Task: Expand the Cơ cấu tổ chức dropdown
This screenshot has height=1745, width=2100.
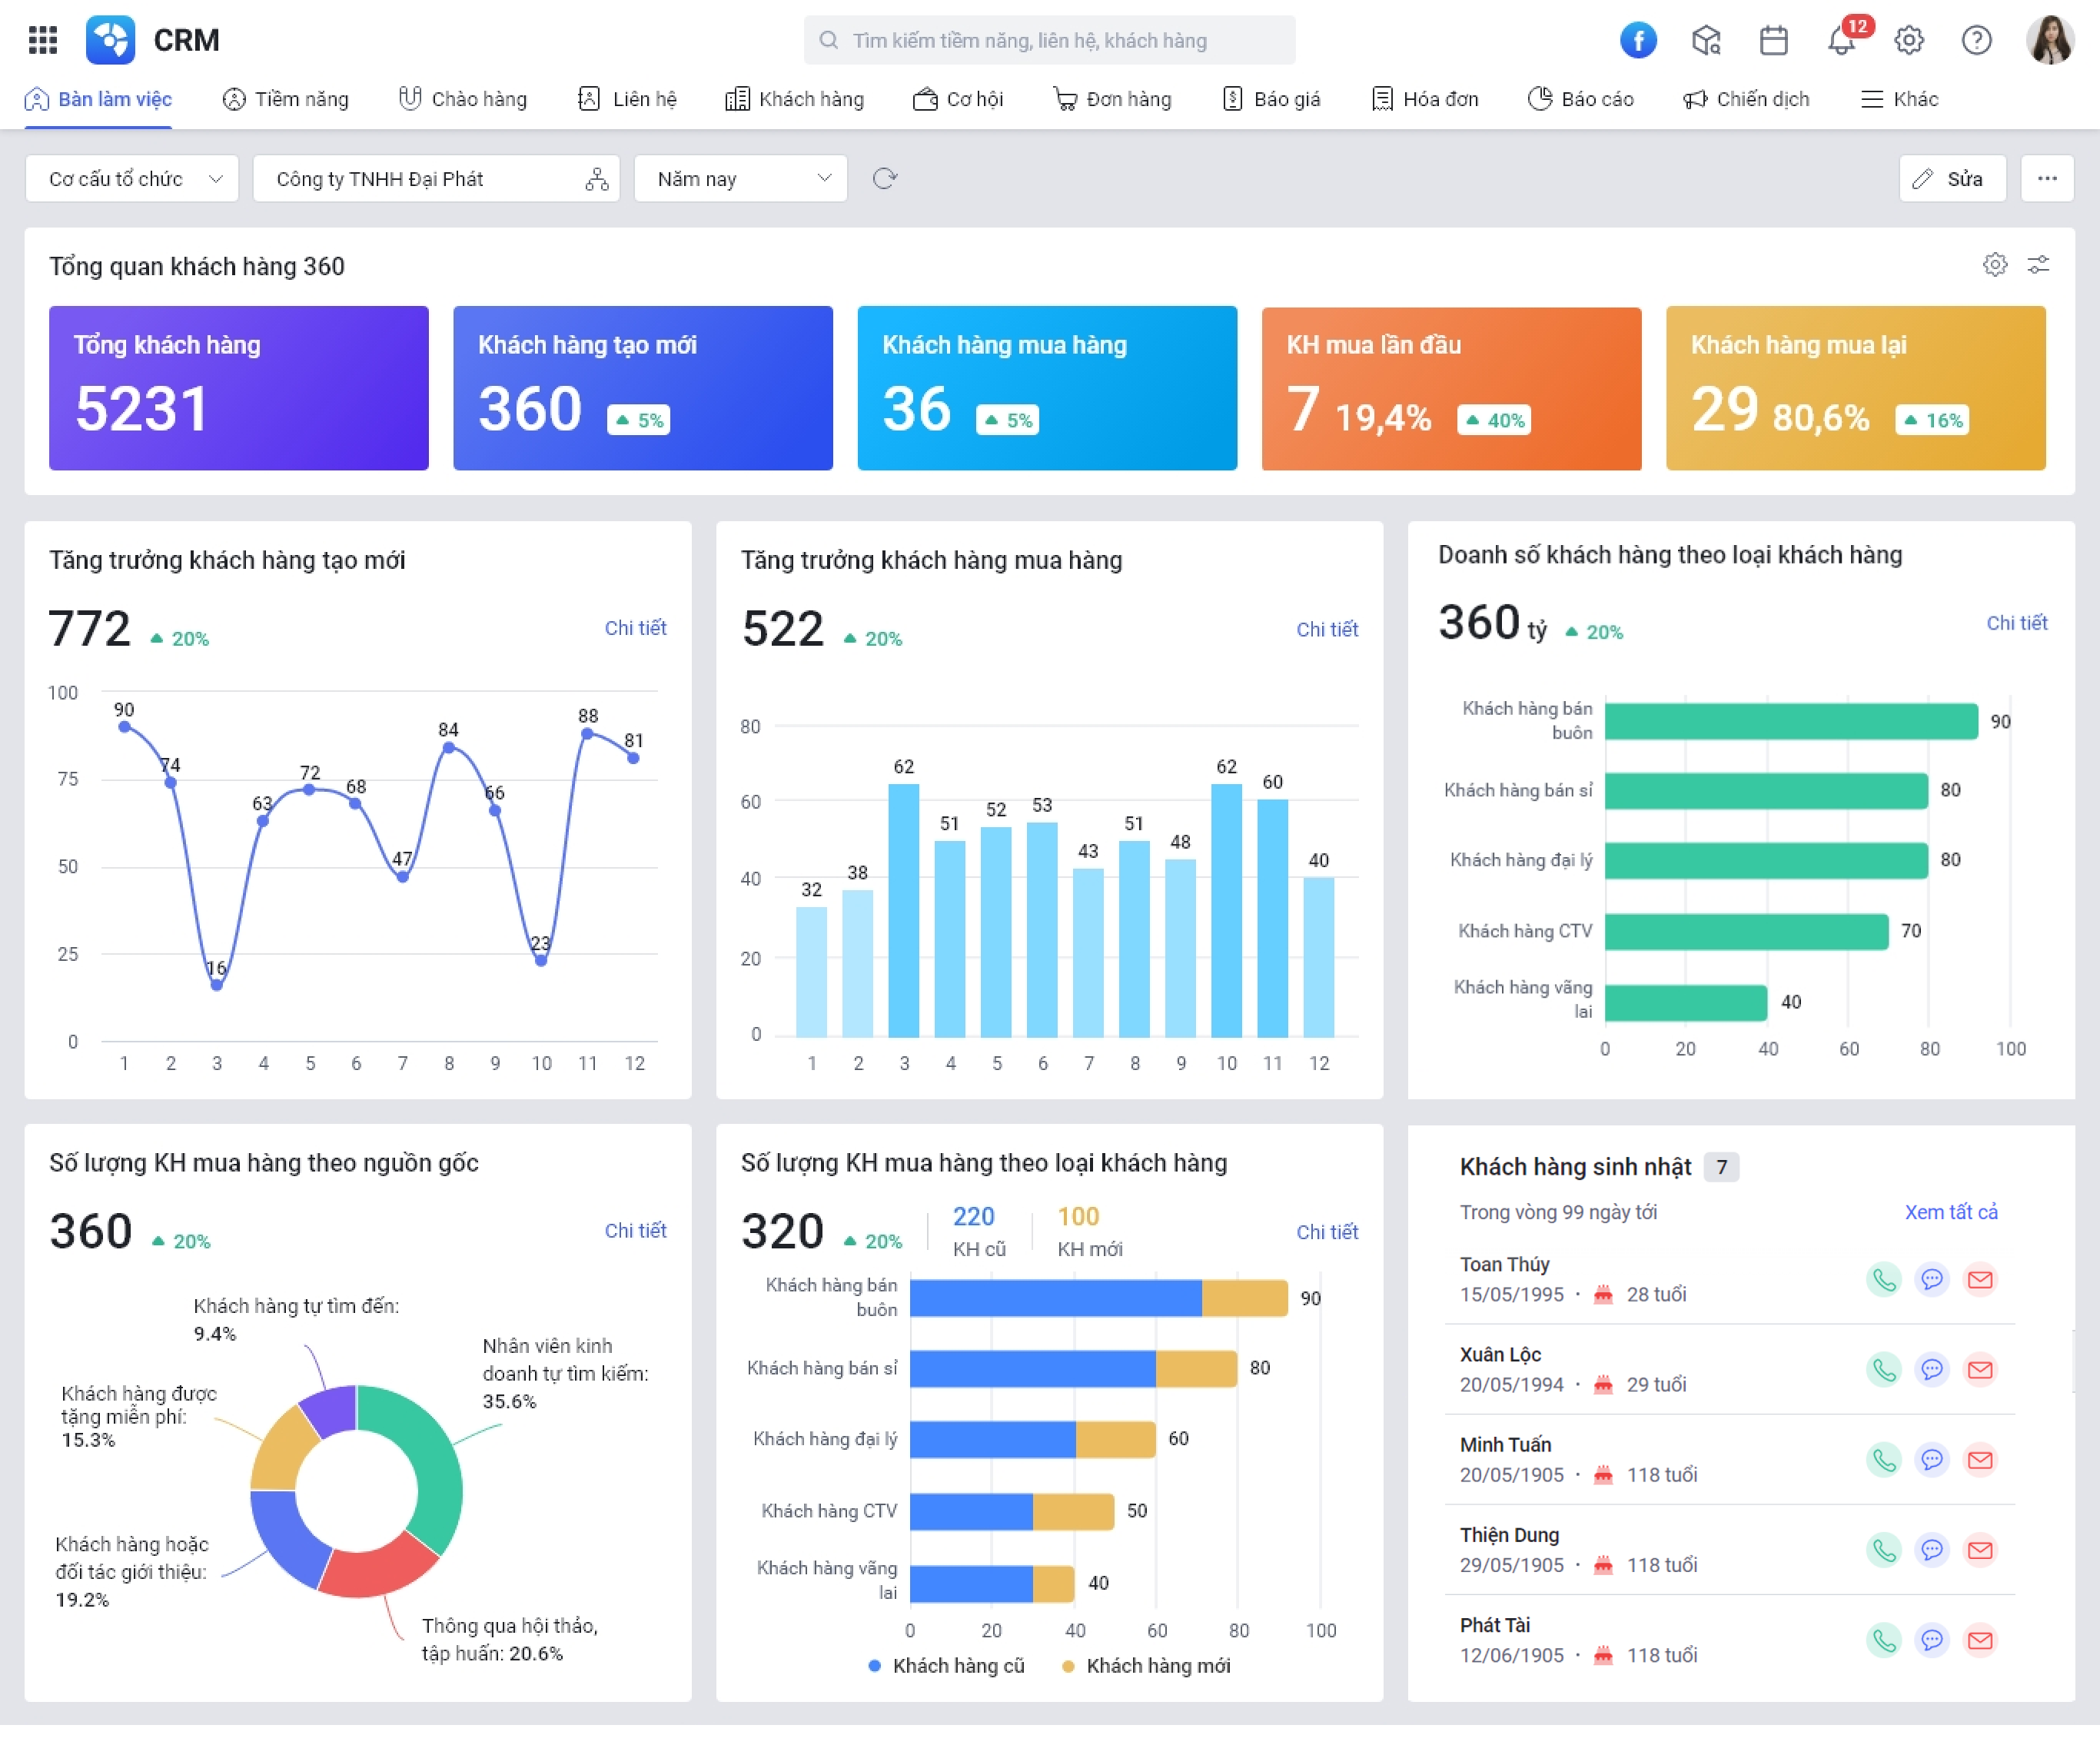Action: point(132,179)
